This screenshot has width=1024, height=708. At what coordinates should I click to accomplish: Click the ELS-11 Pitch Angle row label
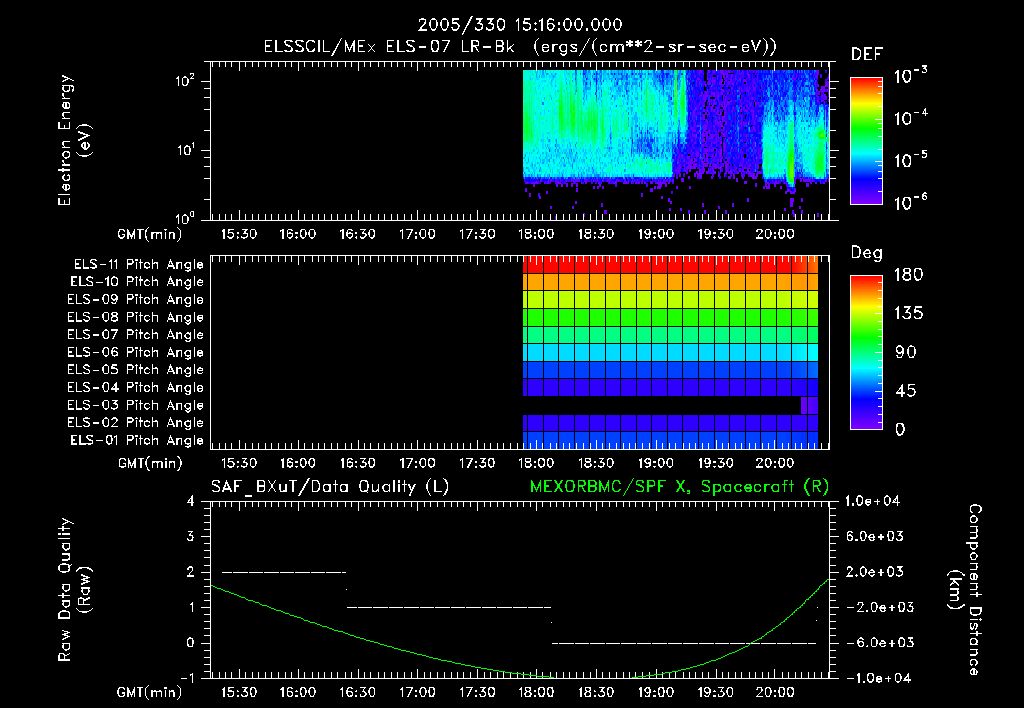tap(138, 265)
